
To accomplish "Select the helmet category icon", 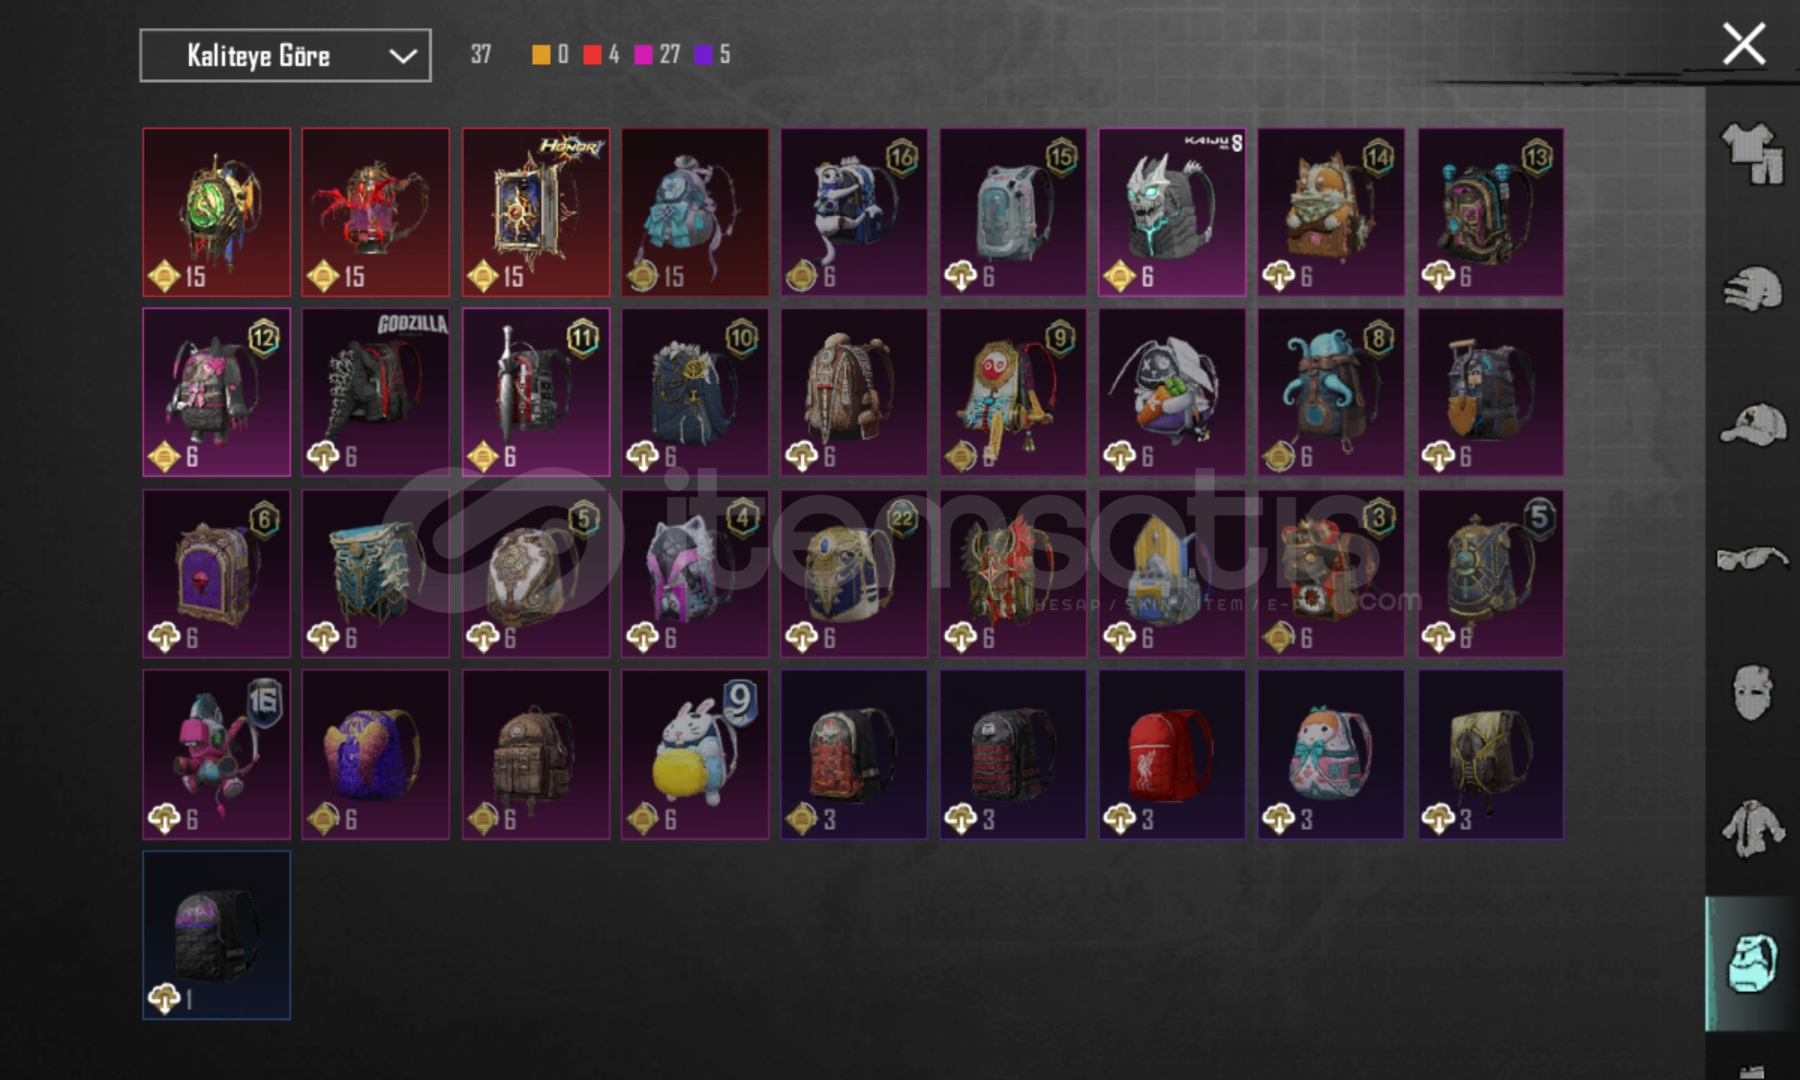I will [1753, 290].
